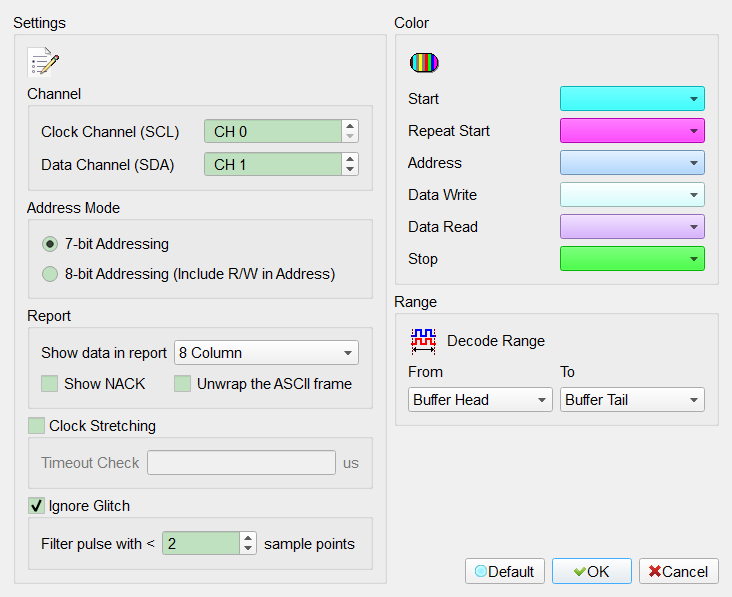Open the Start color picker
This screenshot has height=597, width=732.
click(x=632, y=98)
